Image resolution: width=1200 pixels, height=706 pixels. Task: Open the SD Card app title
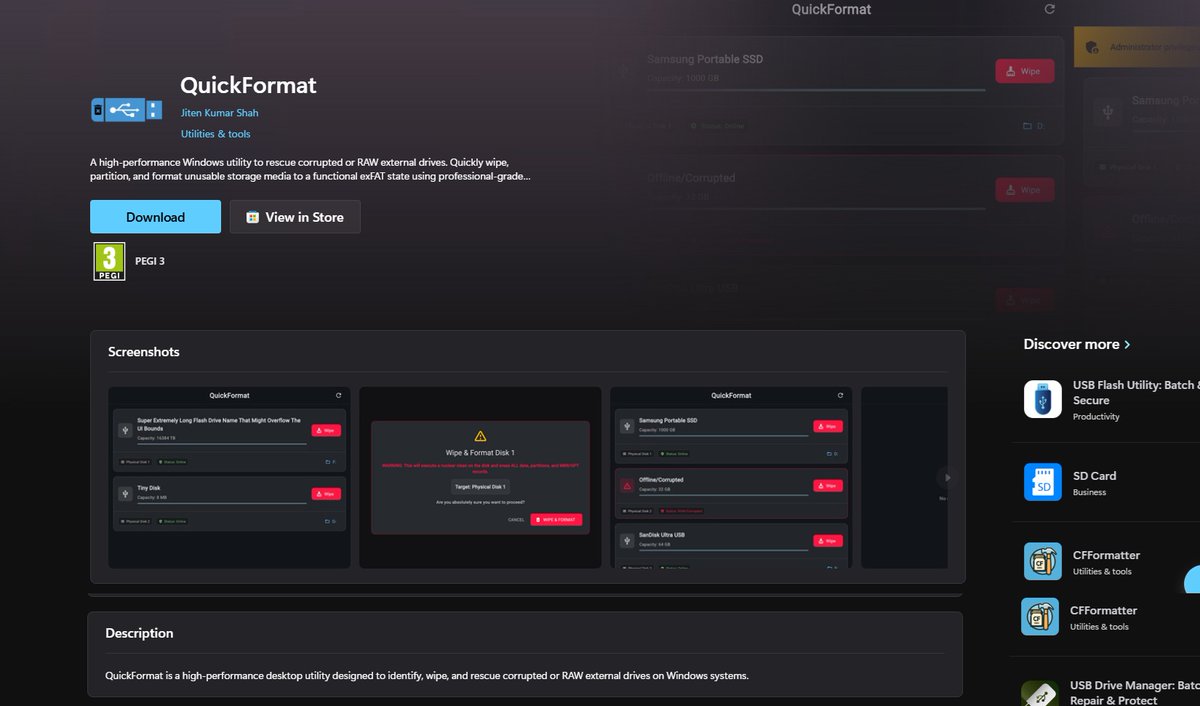point(1094,476)
